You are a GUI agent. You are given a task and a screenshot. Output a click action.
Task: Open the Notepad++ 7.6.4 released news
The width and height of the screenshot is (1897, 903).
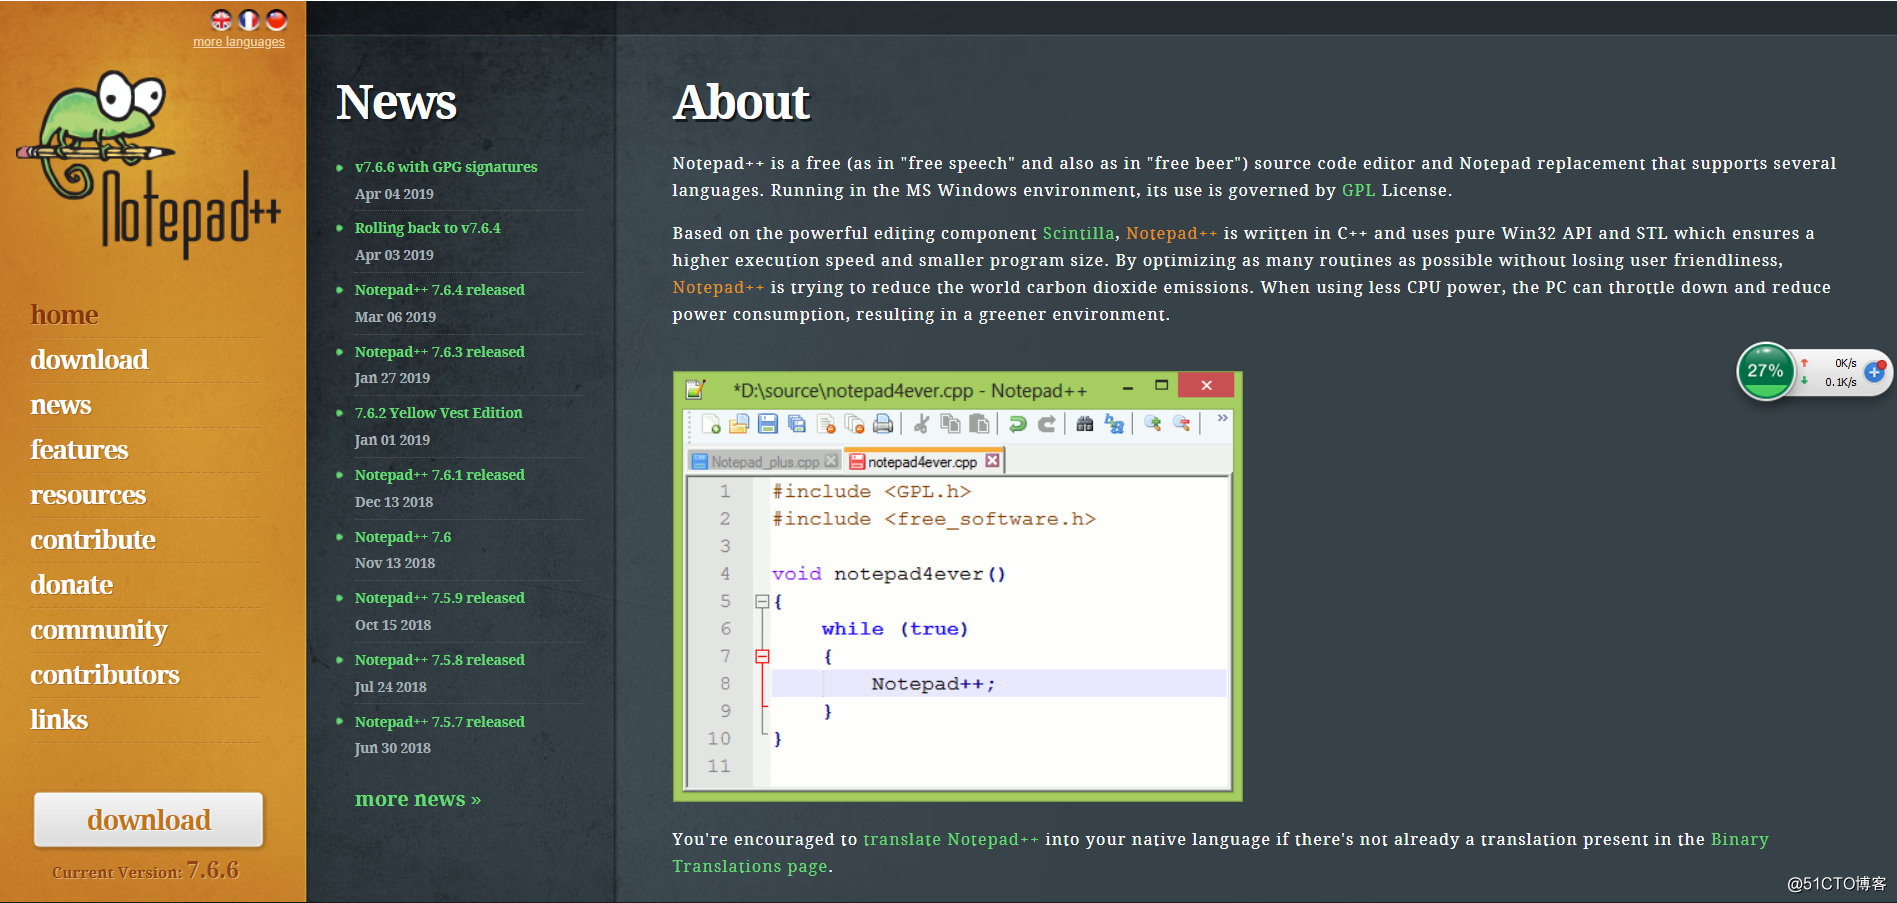coord(440,290)
